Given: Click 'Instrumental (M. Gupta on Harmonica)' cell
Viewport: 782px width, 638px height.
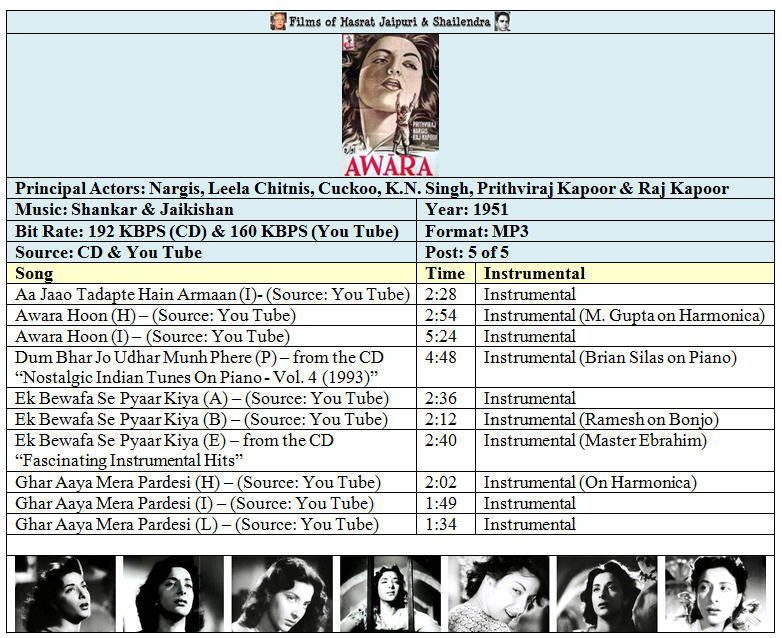Looking at the screenshot, I should pyautogui.click(x=624, y=315).
